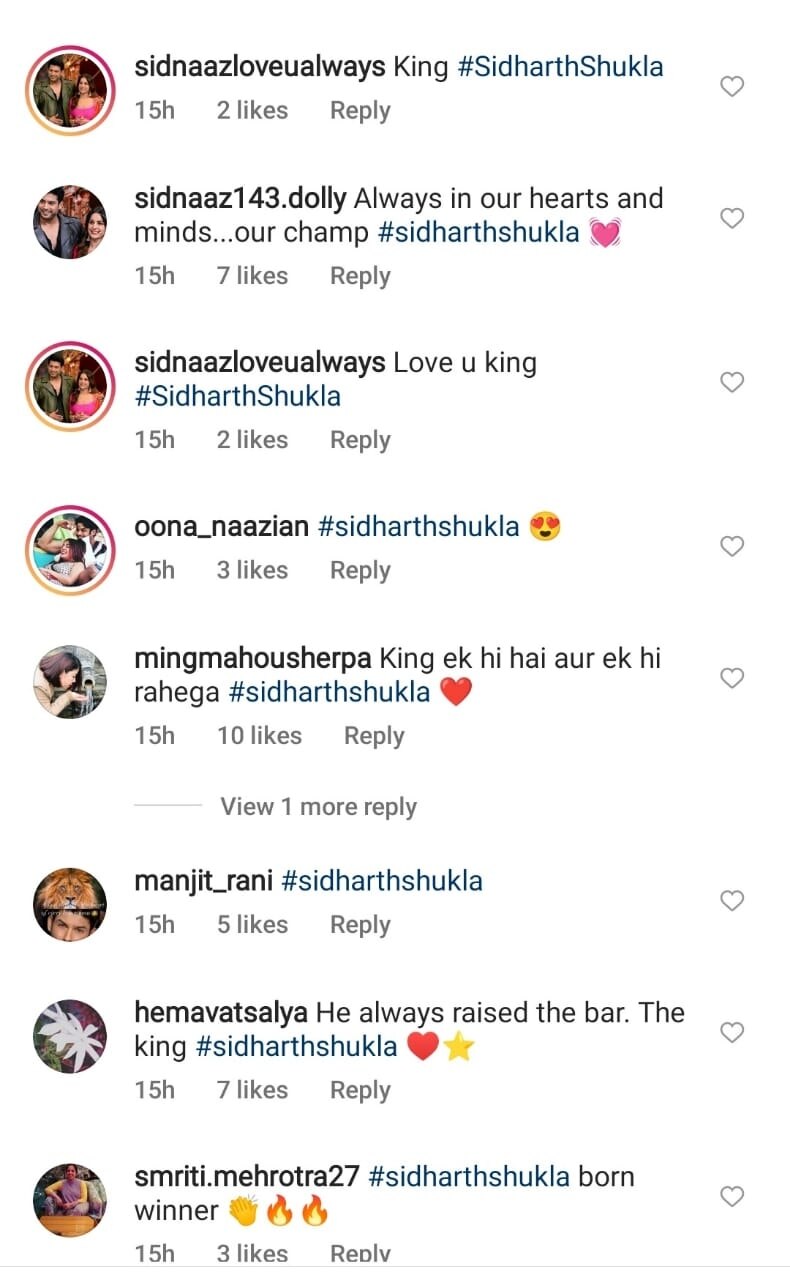Image resolution: width=790 pixels, height=1280 pixels.
Task: Reply to sidnaaz143.dolly's comment
Action: pyautogui.click(x=360, y=276)
